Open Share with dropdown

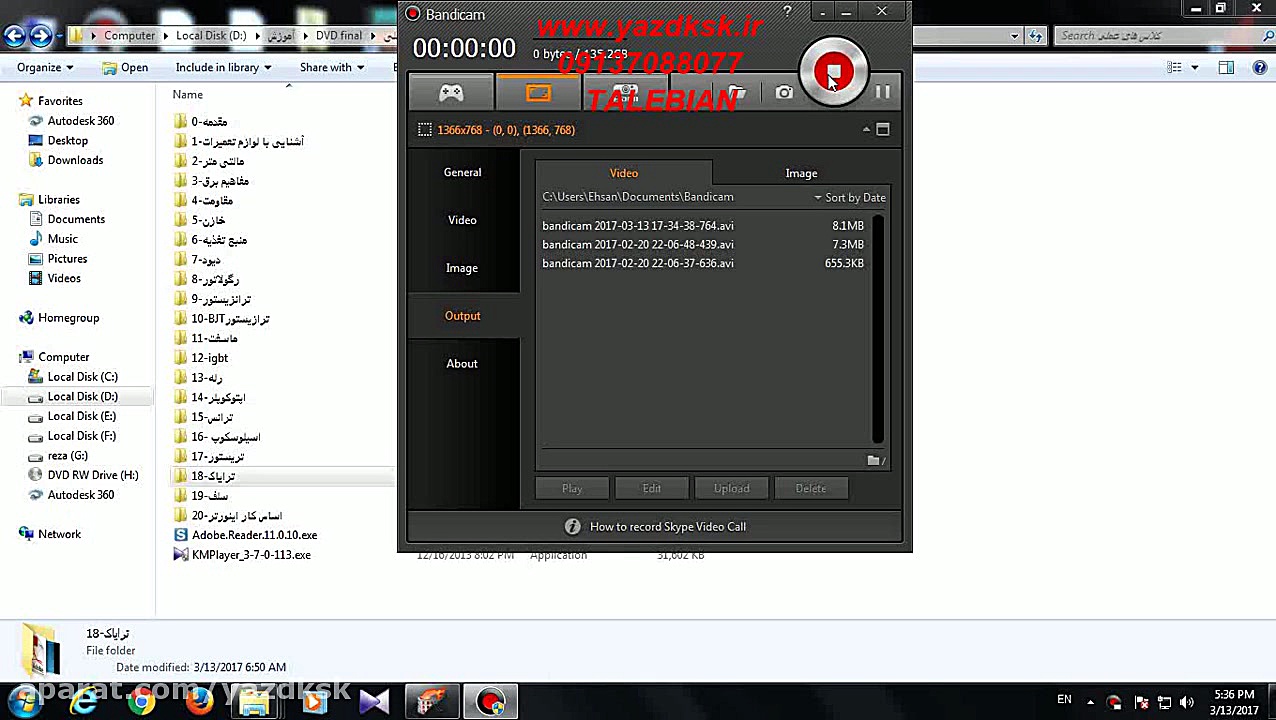point(333,67)
